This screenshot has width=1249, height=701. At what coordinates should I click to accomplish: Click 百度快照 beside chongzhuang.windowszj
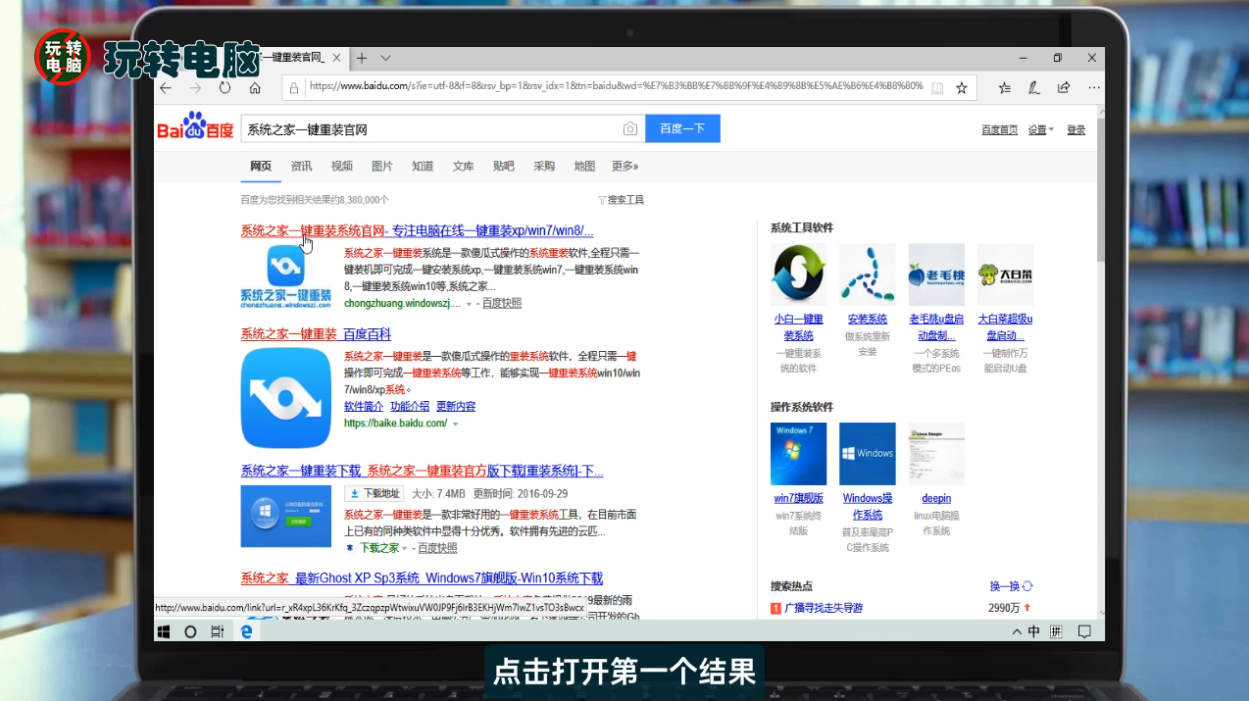(x=502, y=303)
